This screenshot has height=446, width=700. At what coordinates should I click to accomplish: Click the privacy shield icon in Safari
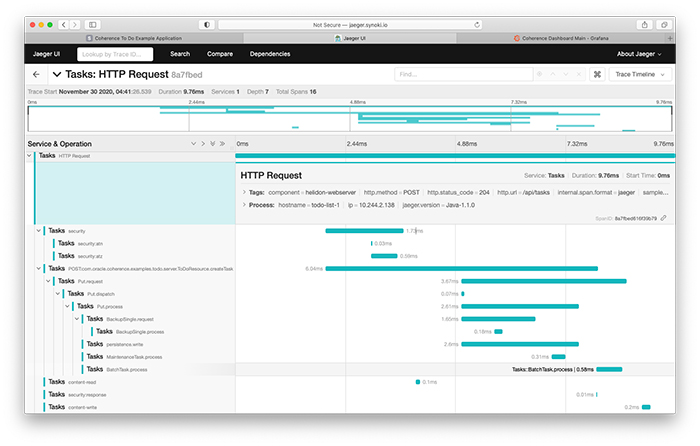[x=207, y=25]
